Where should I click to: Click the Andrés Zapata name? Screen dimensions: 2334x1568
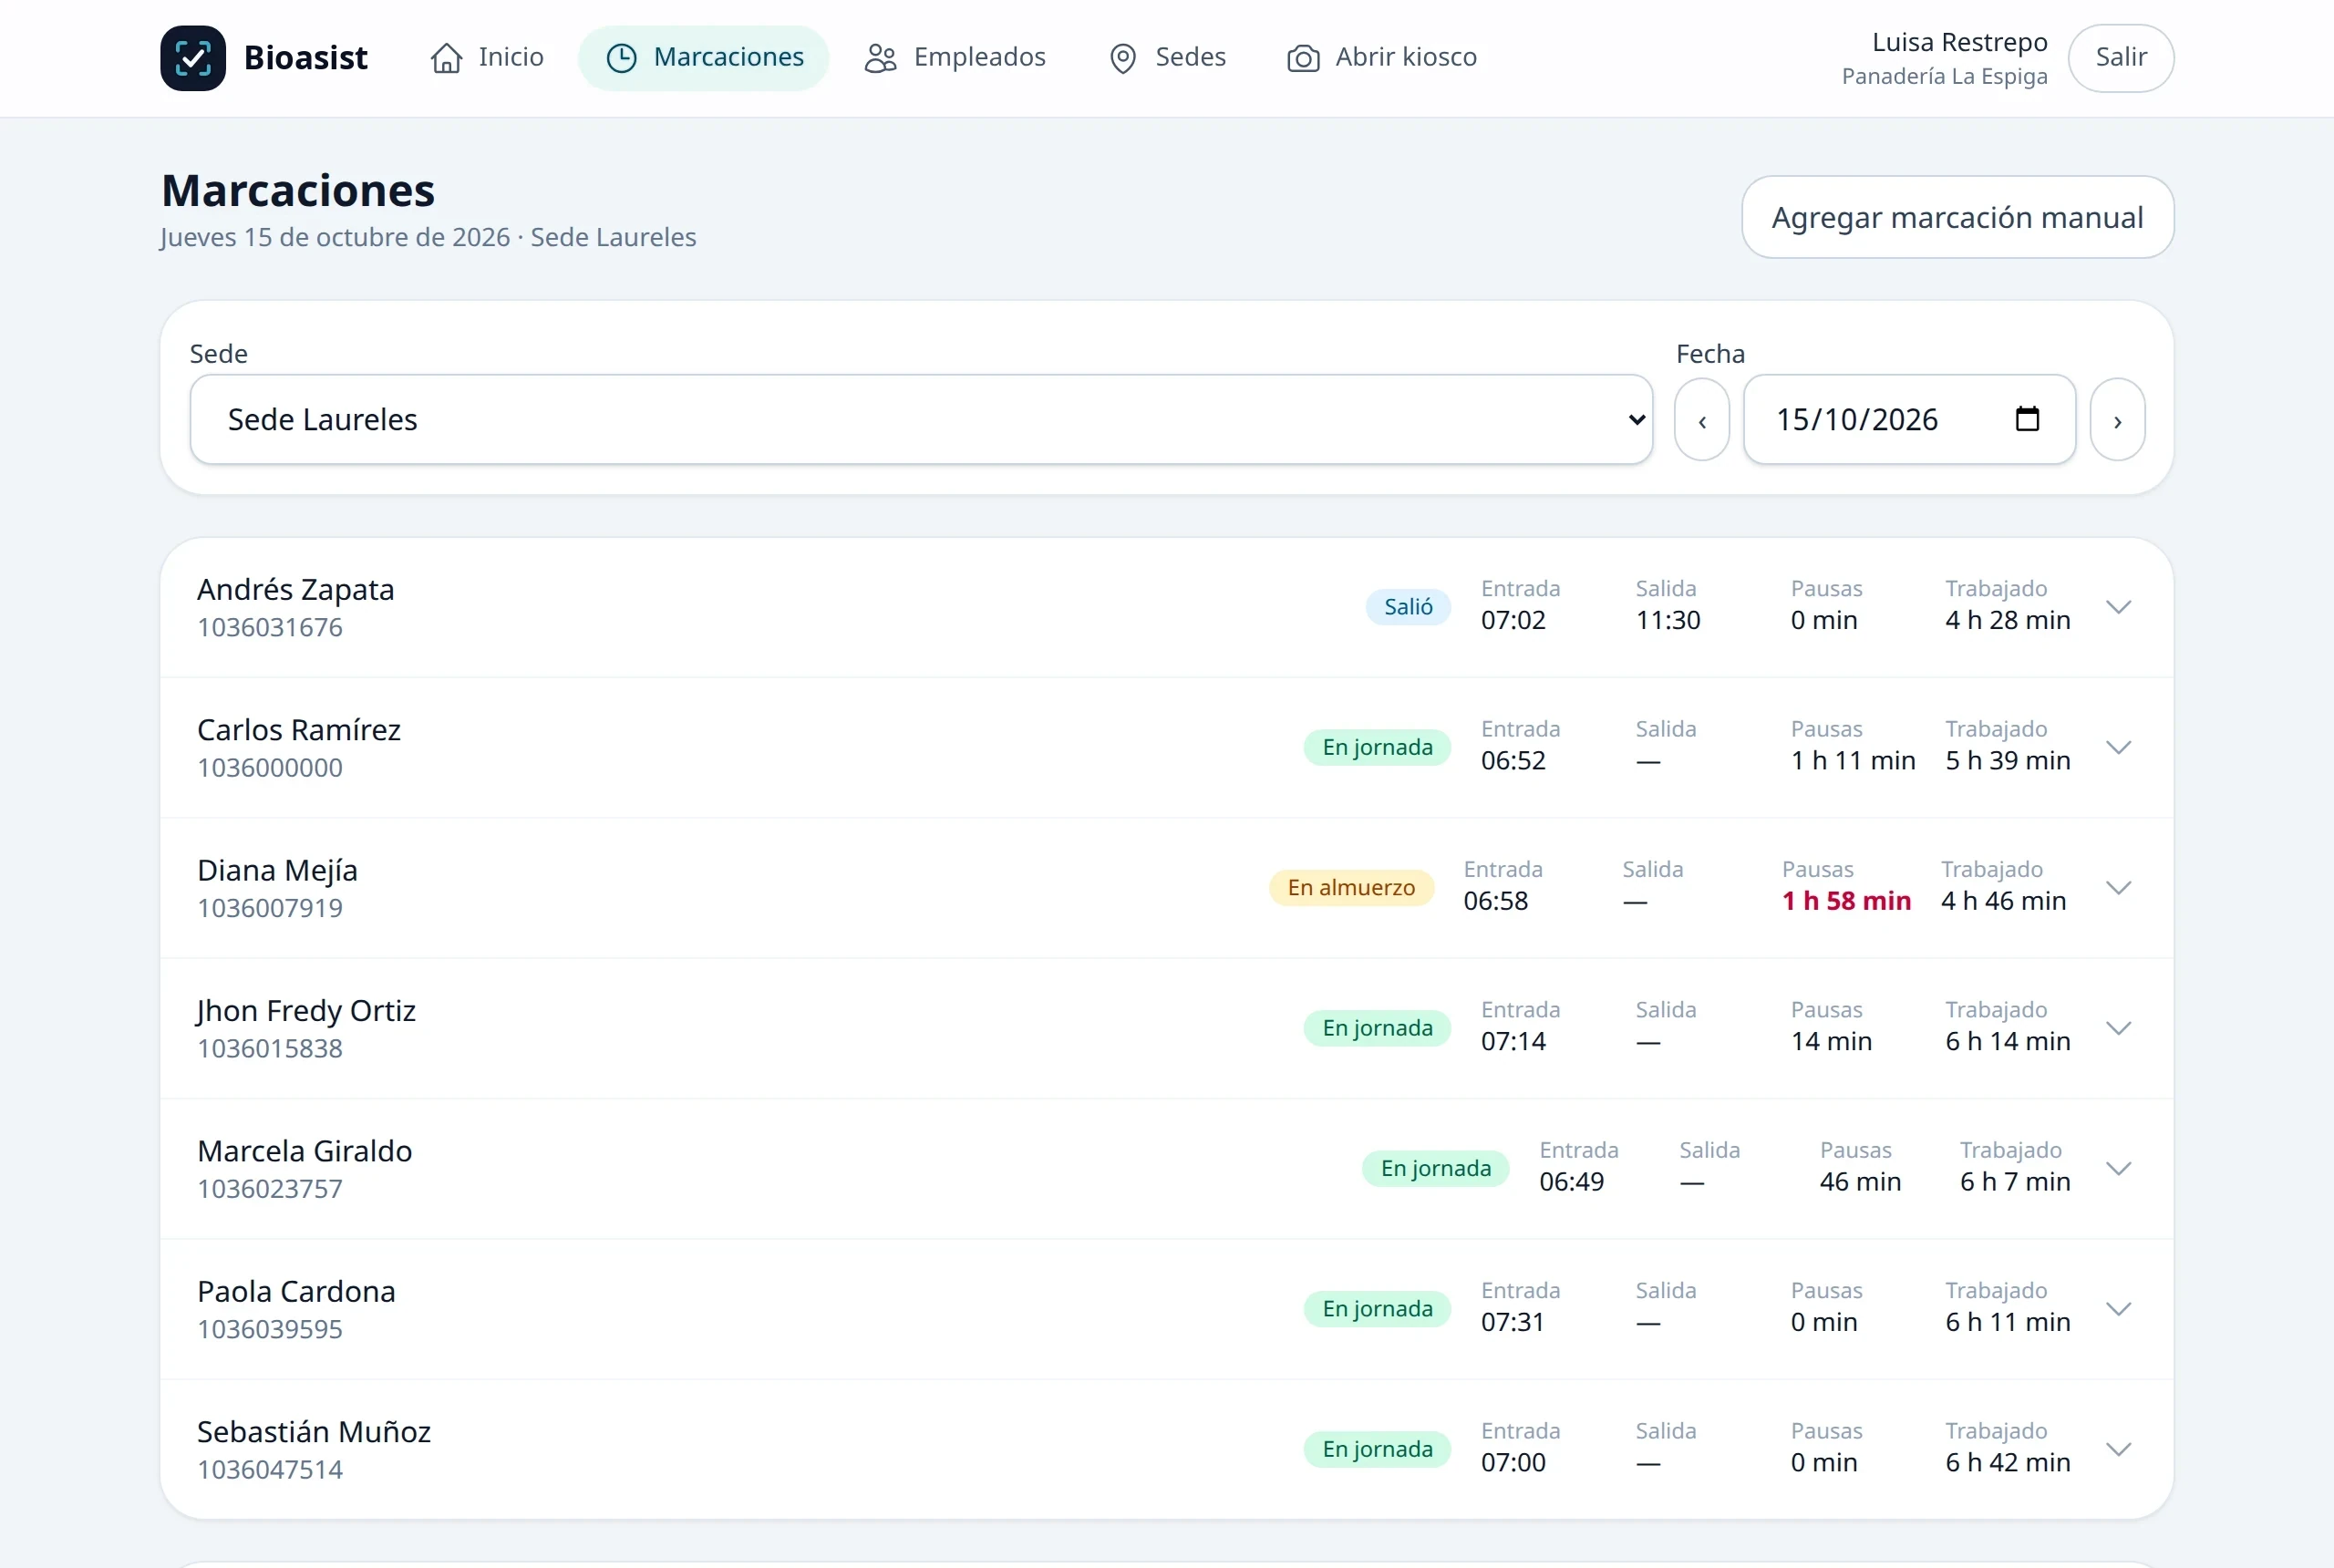(x=296, y=589)
